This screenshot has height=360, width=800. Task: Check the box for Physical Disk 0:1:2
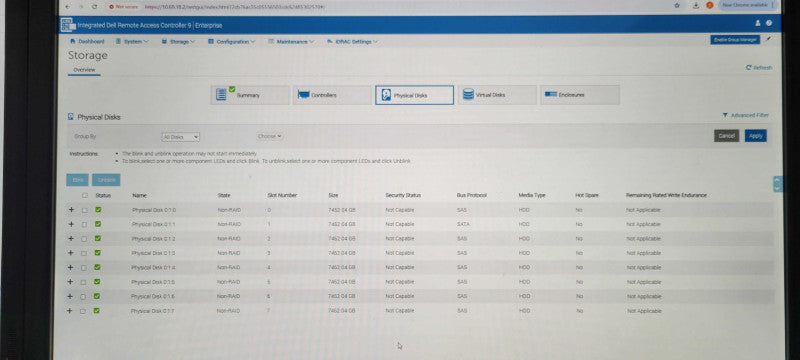click(84, 239)
